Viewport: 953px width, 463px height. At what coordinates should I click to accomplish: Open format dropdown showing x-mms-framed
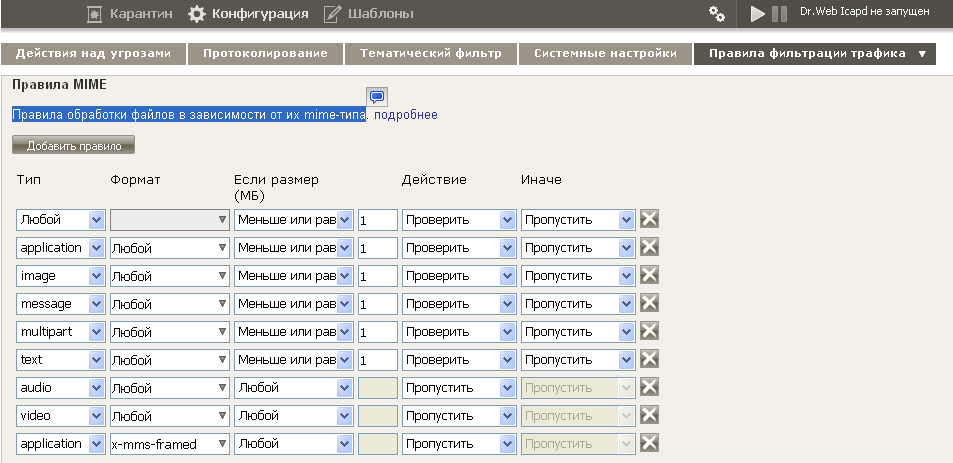coord(170,444)
